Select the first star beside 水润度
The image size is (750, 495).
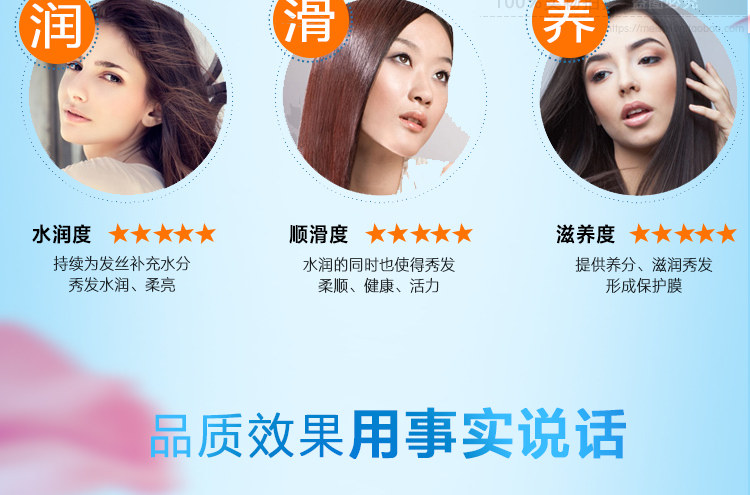point(119,234)
